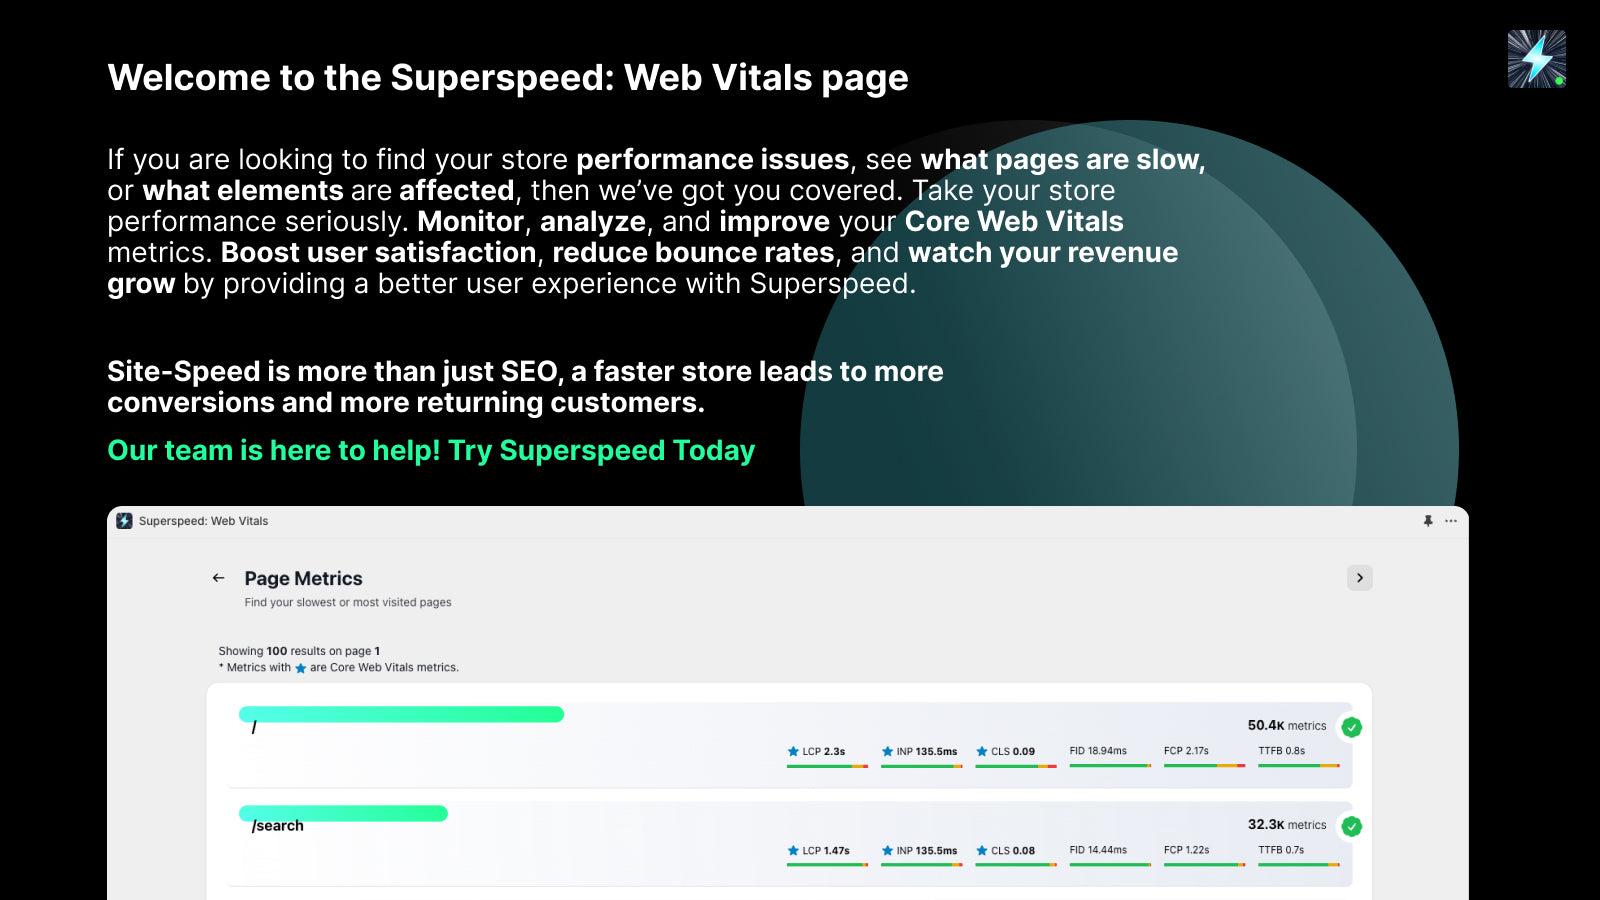Toggle the pin icon in the app bar
The height and width of the screenshot is (900, 1600).
coord(1427,520)
